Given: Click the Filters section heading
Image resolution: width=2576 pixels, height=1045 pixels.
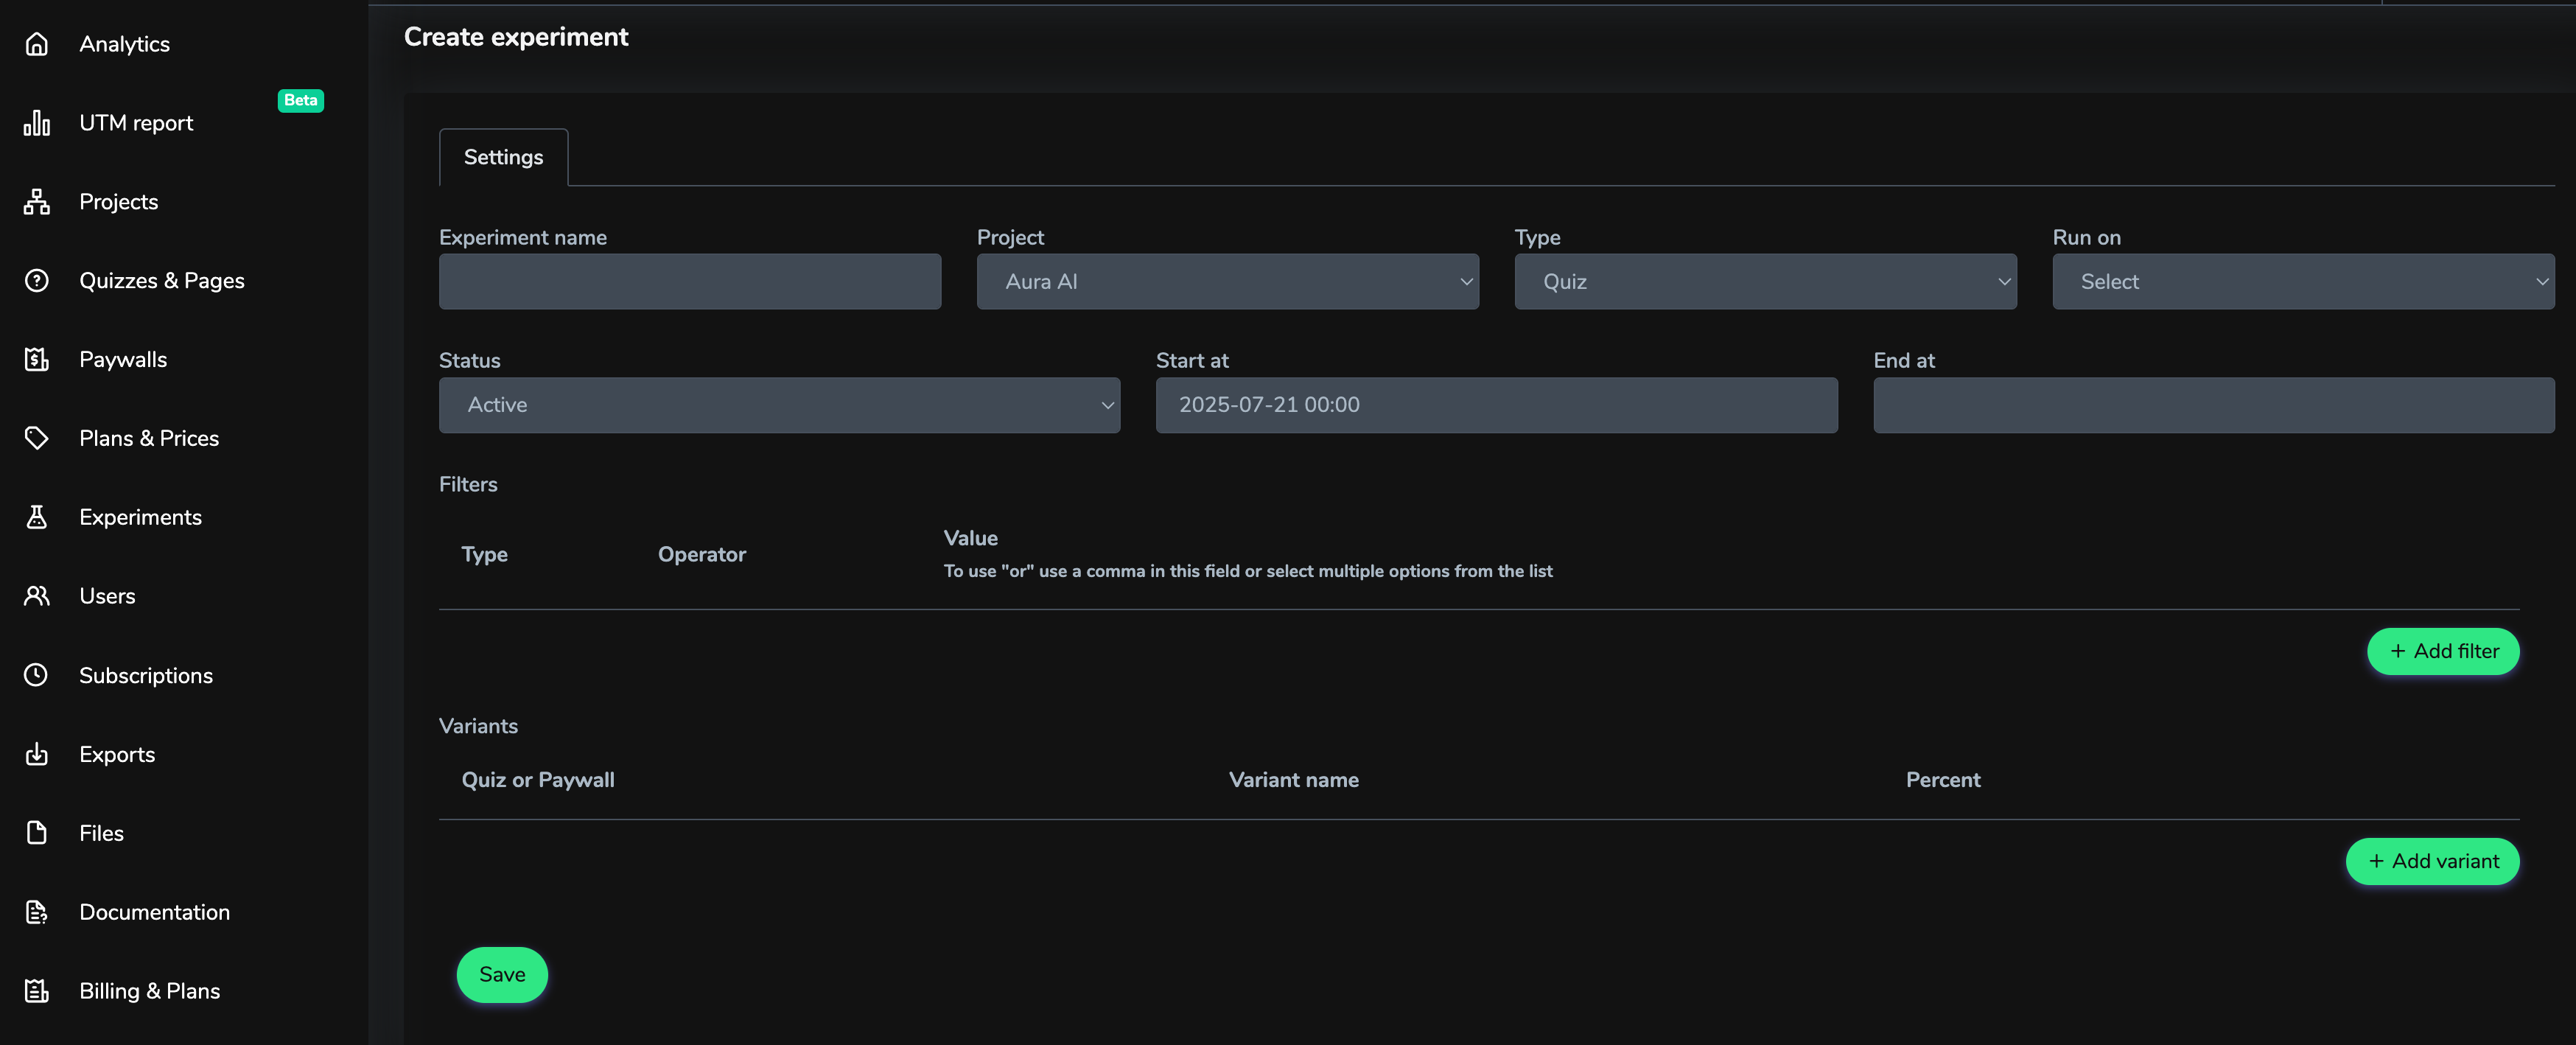Looking at the screenshot, I should [x=468, y=484].
